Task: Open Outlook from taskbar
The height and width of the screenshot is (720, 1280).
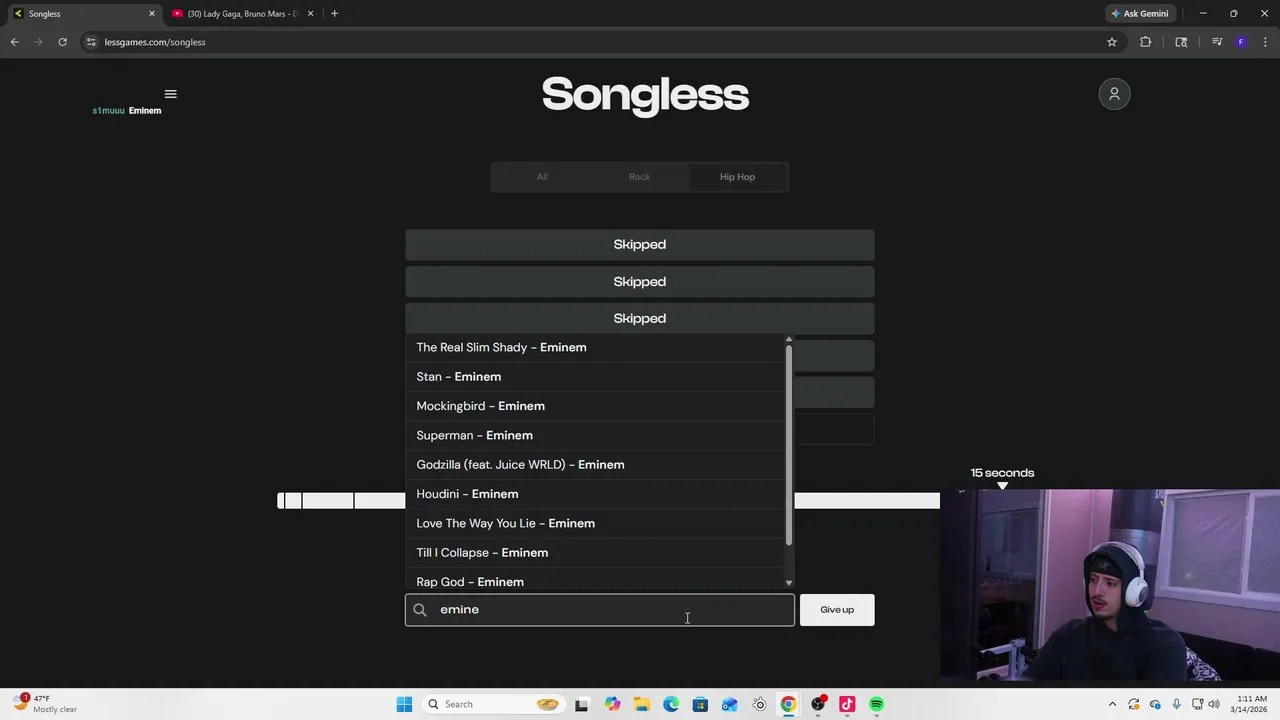Action: tap(730, 704)
